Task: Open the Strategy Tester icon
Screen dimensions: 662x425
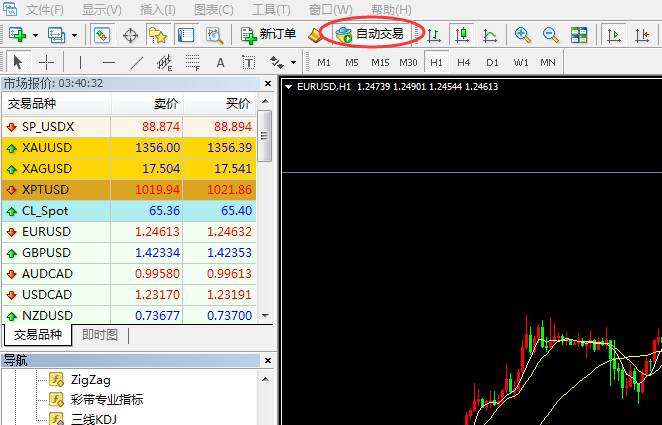Action: [214, 35]
